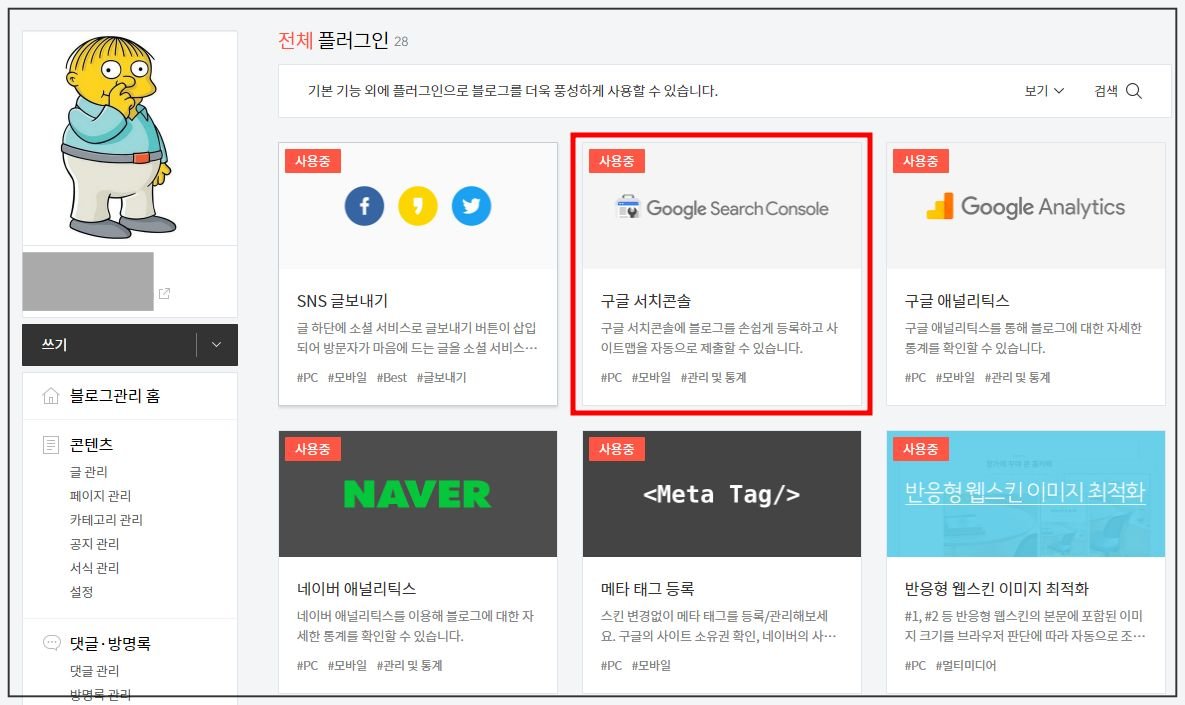
Task: Open 설정 under 콘텐츠
Action: tap(82, 592)
